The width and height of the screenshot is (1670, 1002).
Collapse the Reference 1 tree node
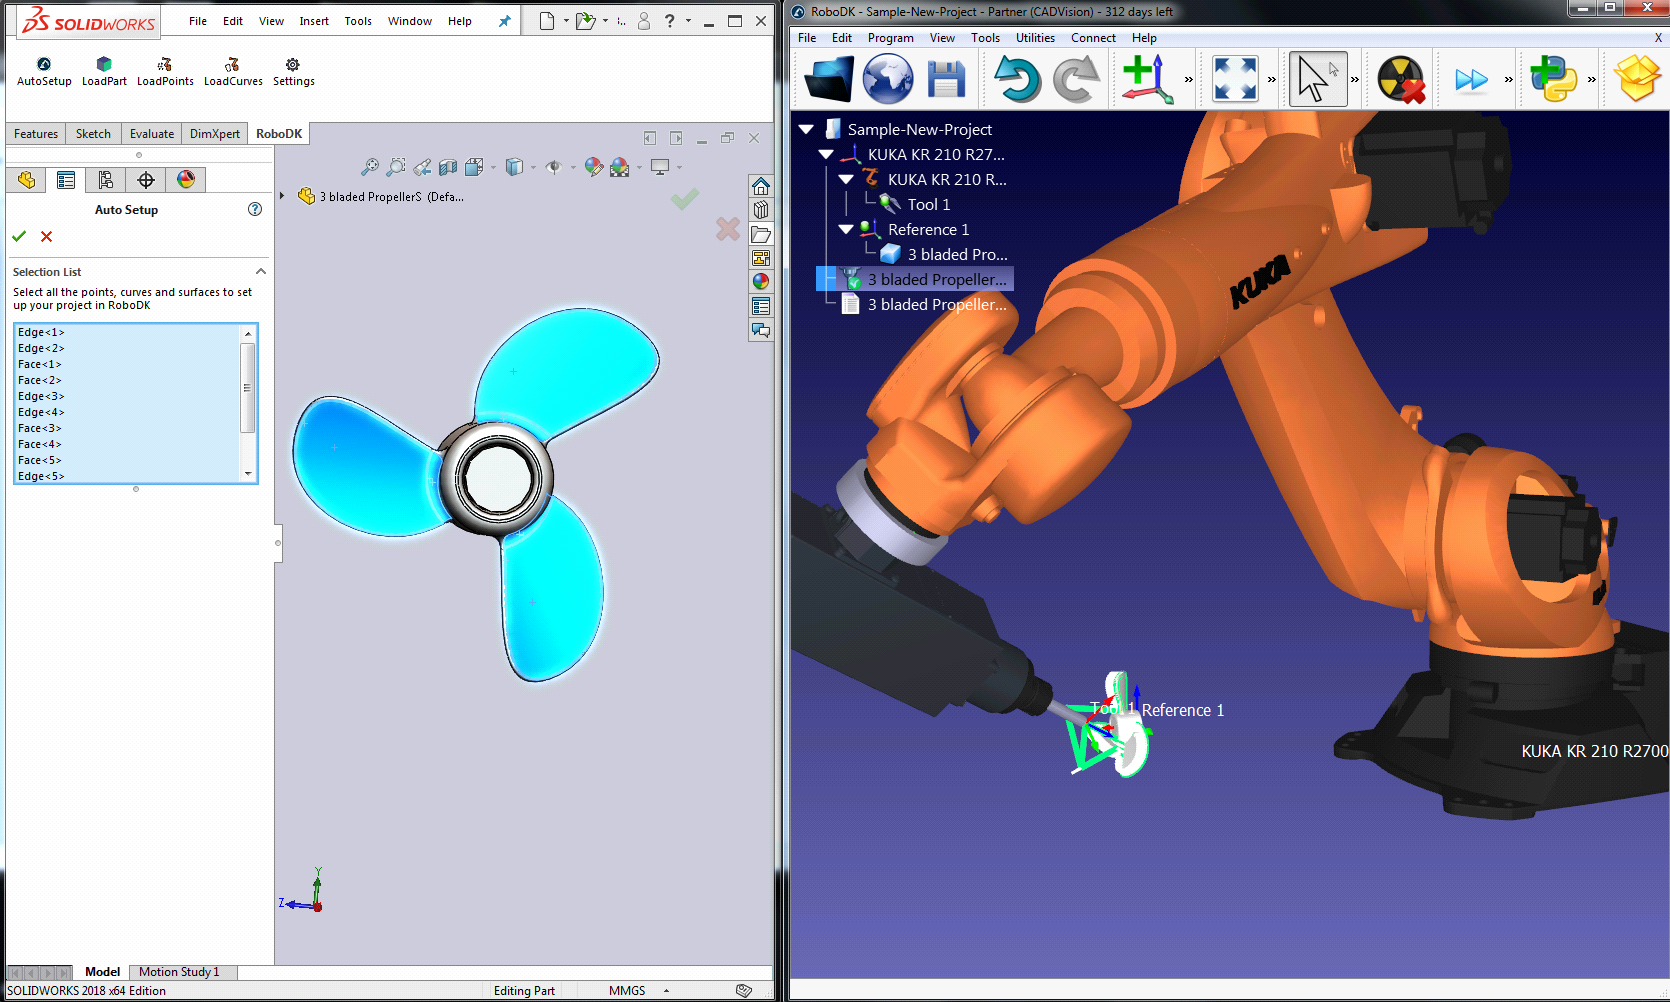tap(846, 229)
